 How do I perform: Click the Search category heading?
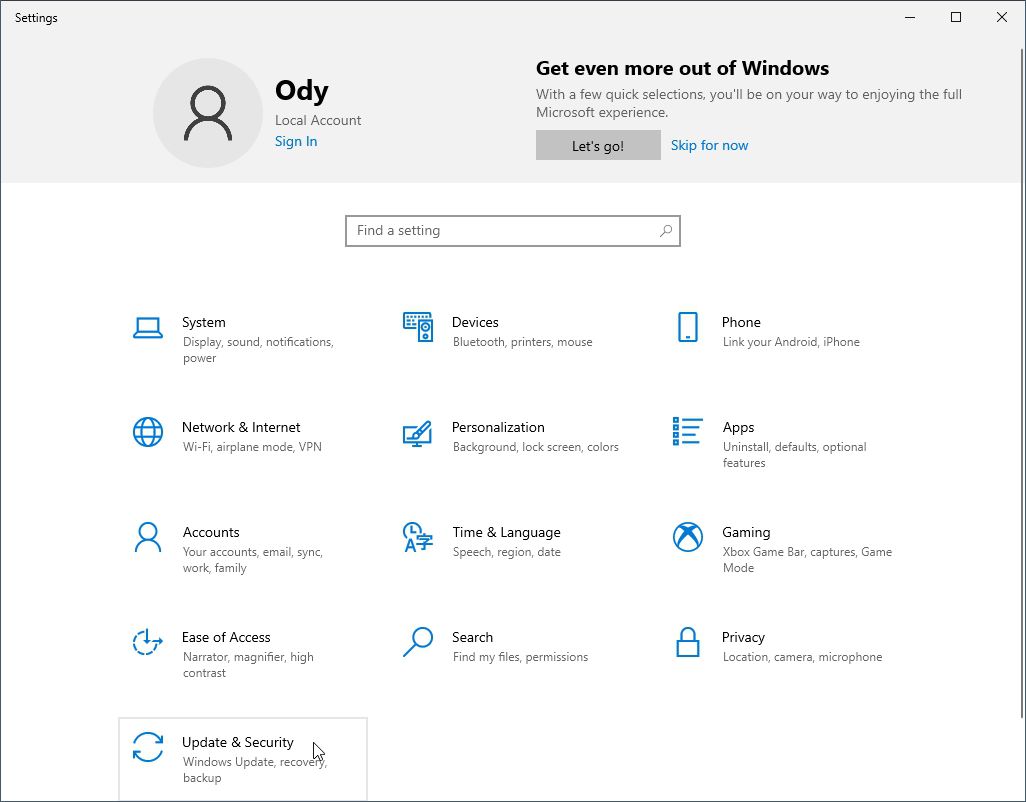(x=472, y=637)
